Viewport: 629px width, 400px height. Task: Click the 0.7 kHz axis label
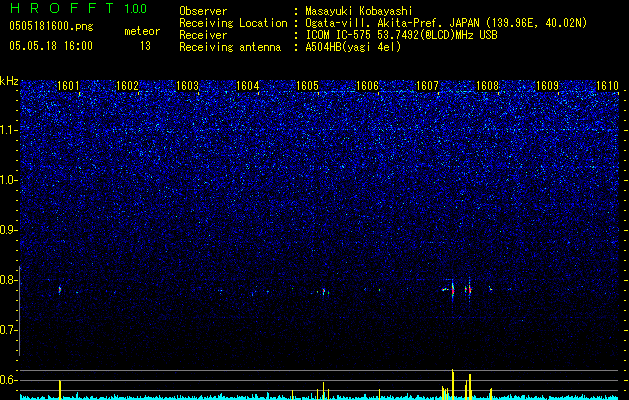[x=8, y=330]
